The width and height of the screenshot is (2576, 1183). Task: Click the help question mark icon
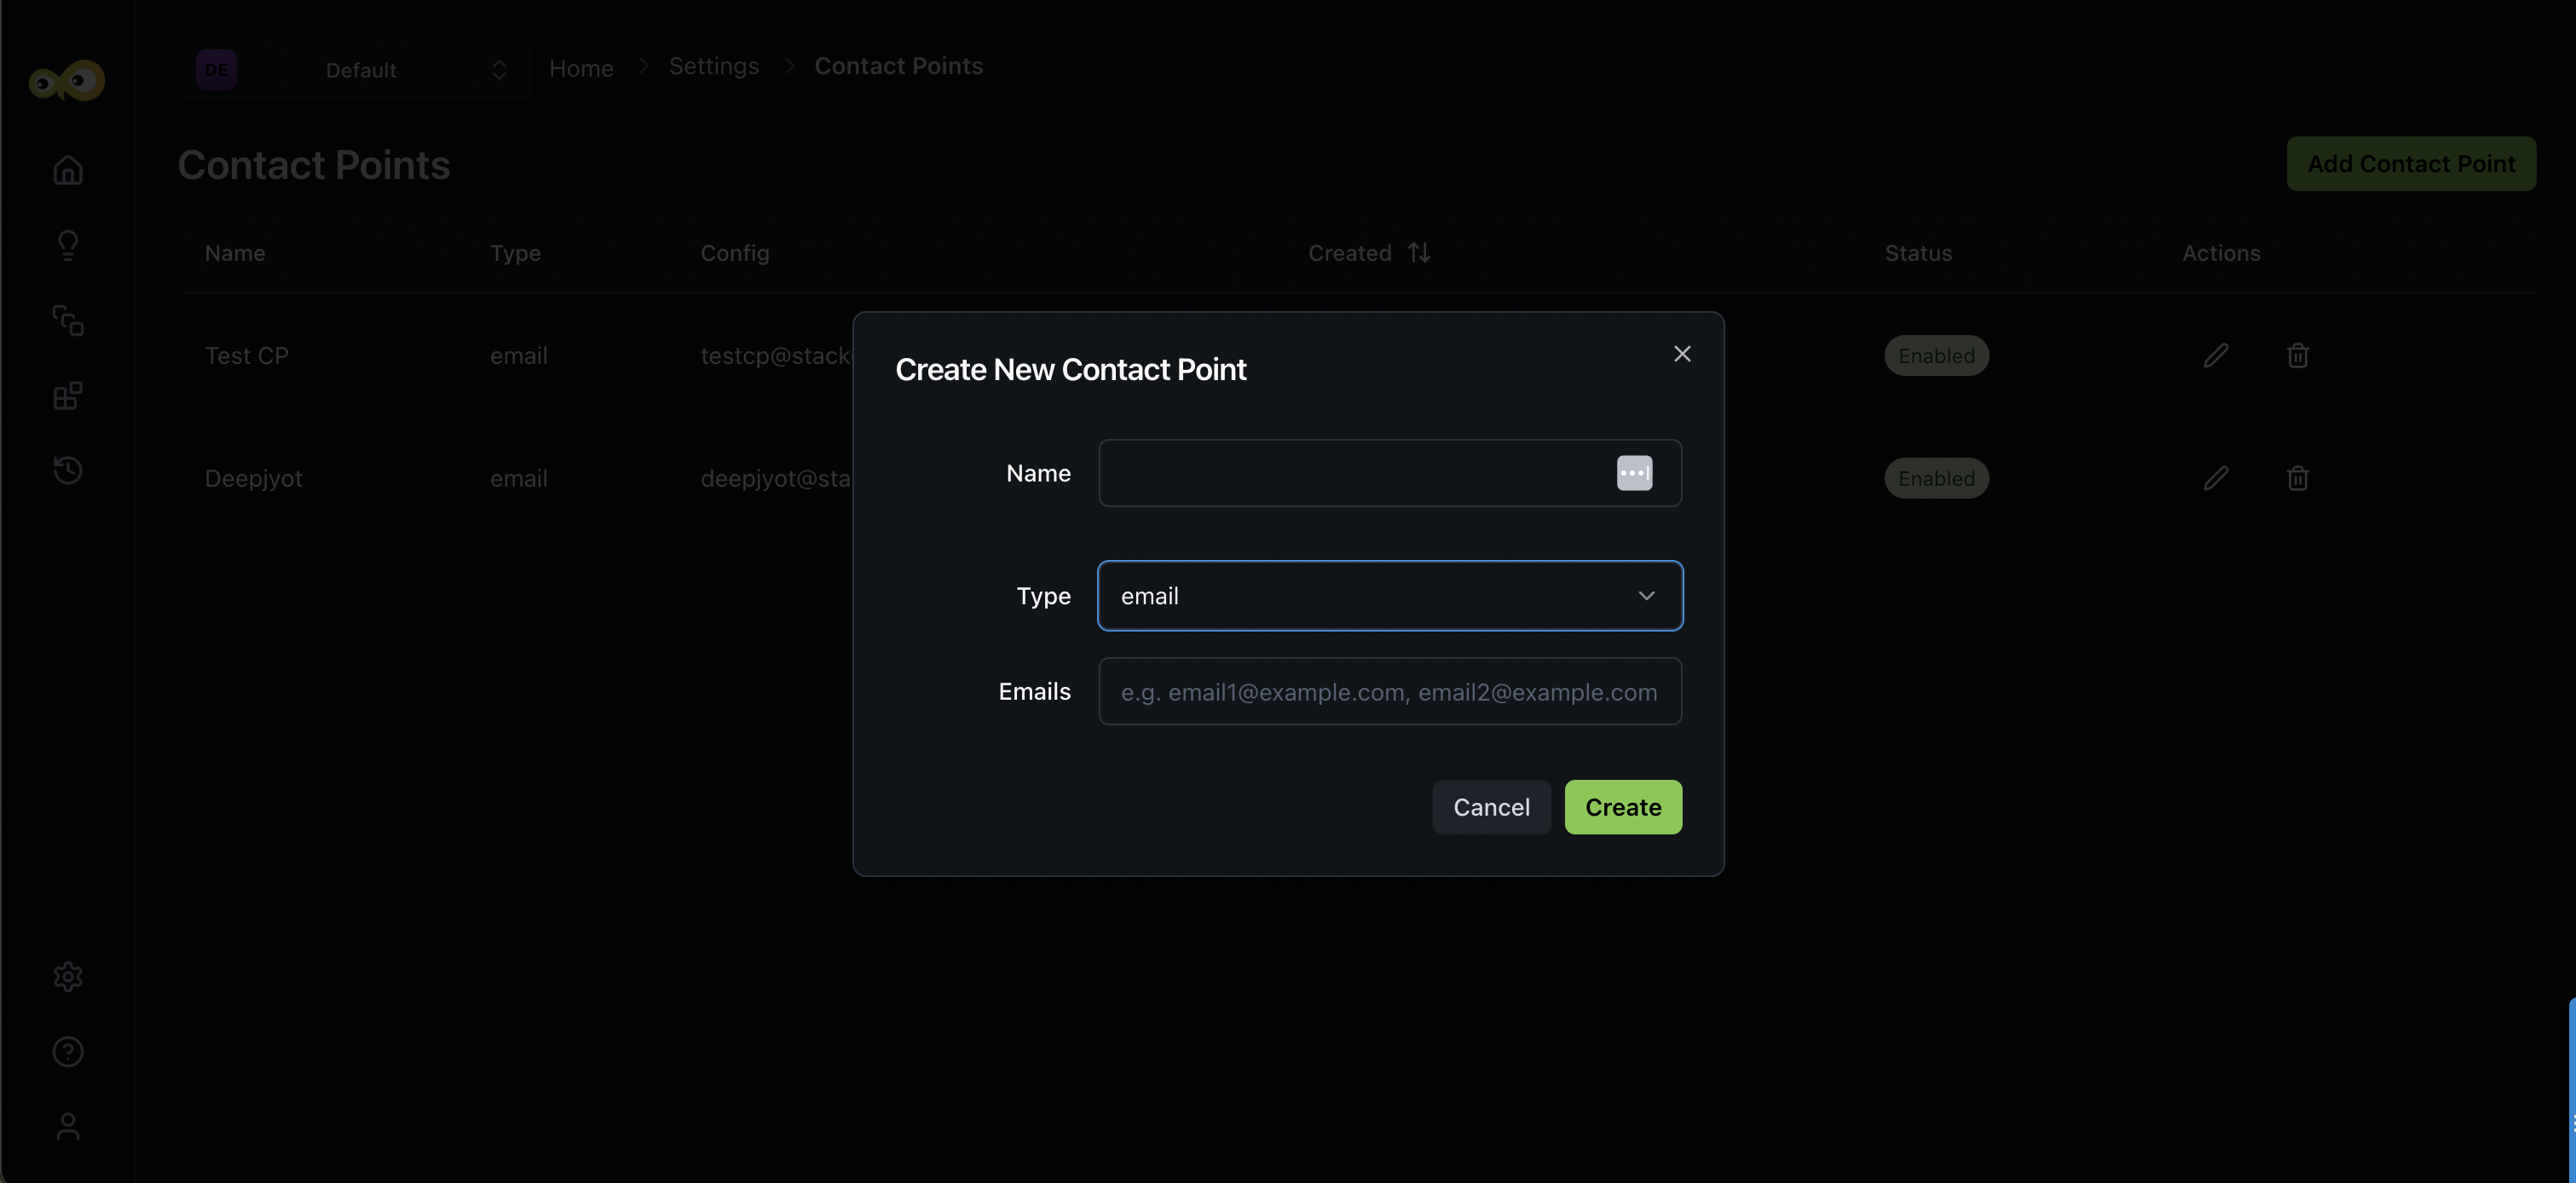coord(68,1051)
